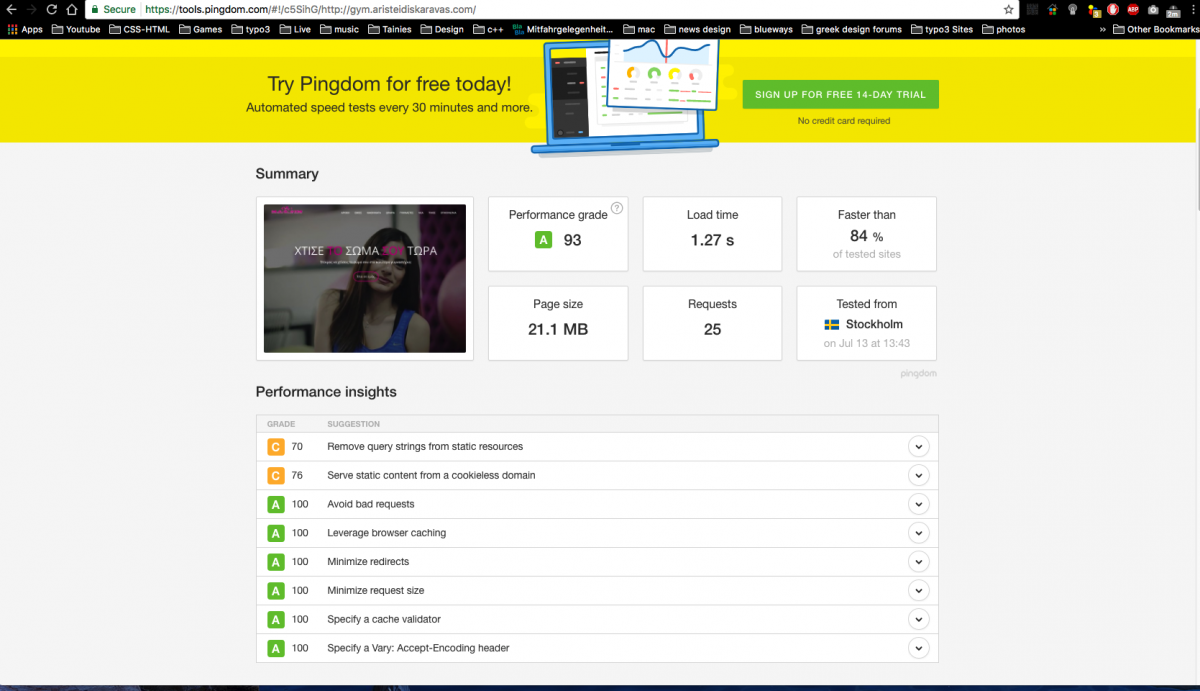
Task: Open the Chrome three-dot menu
Action: (1191, 9)
